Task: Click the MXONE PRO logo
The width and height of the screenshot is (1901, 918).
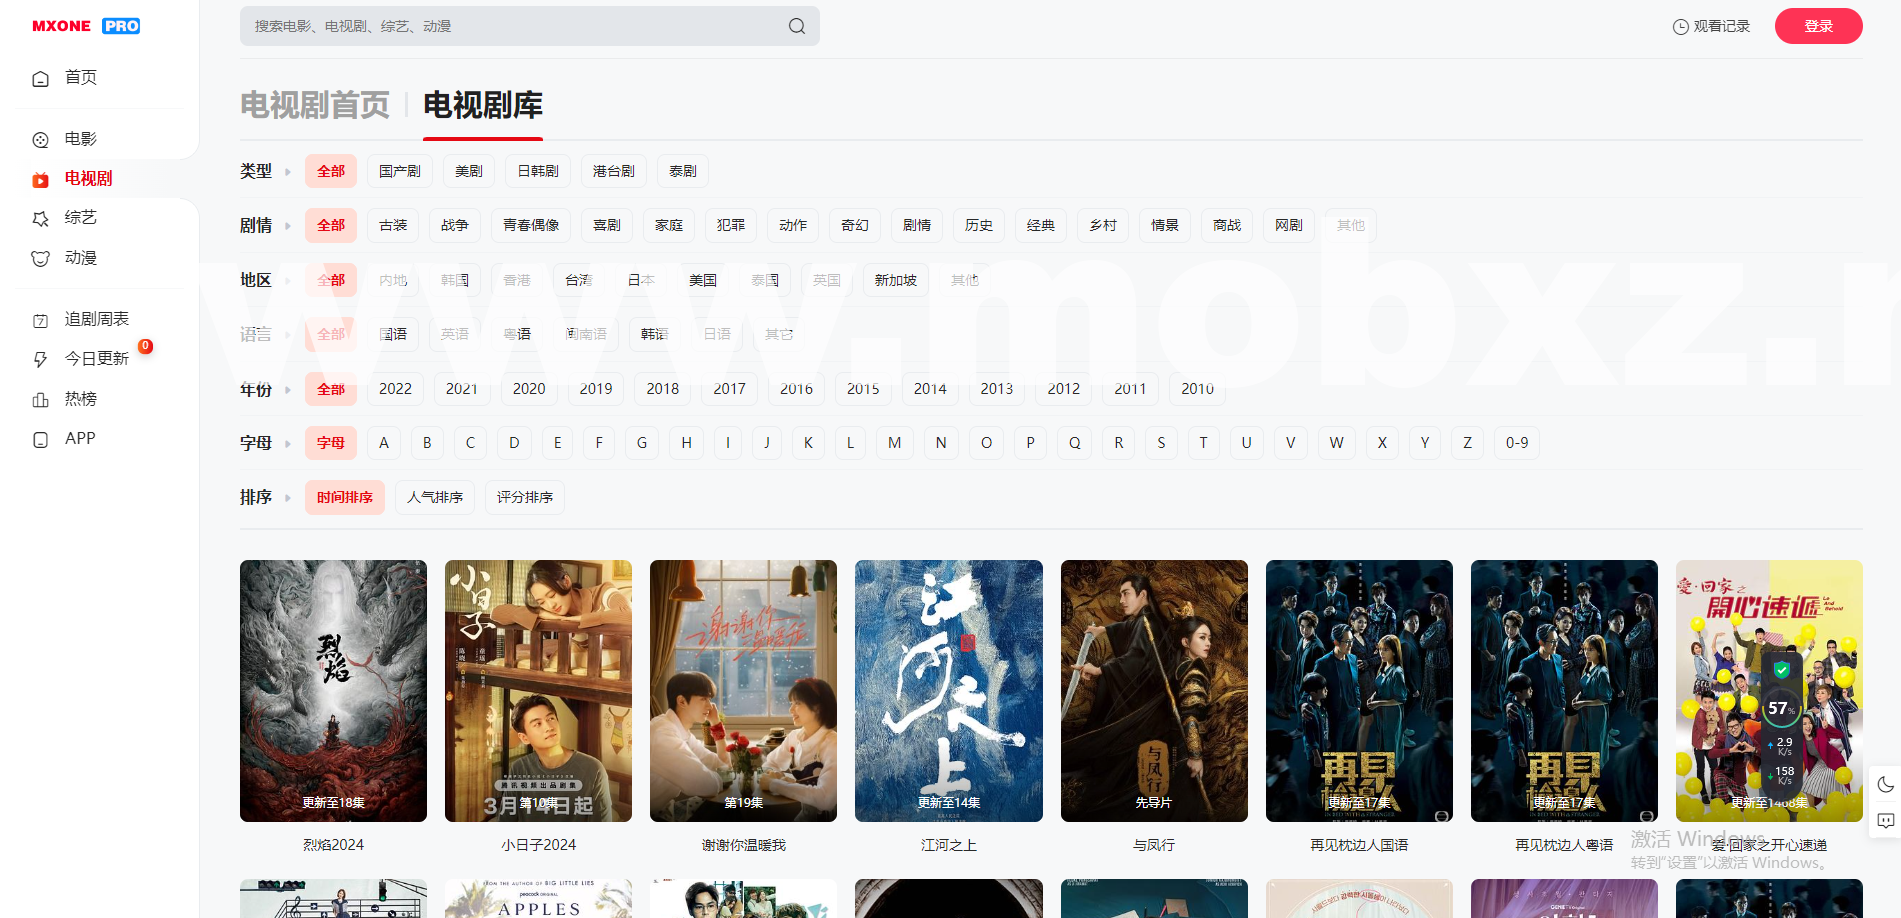Action: 86,26
